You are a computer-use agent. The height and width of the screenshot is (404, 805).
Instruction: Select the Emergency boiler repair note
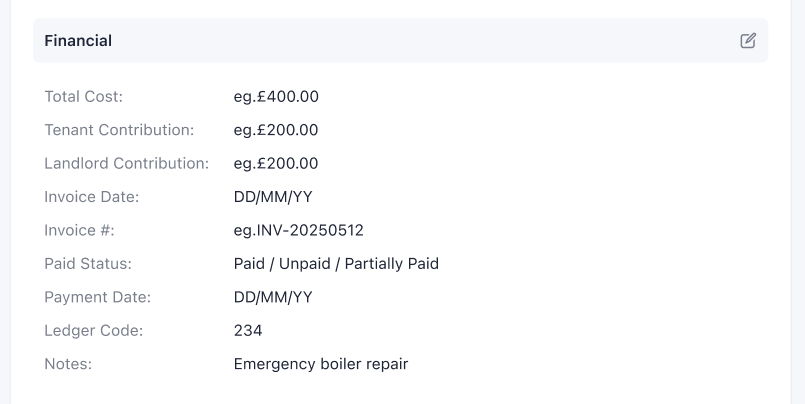(x=321, y=364)
